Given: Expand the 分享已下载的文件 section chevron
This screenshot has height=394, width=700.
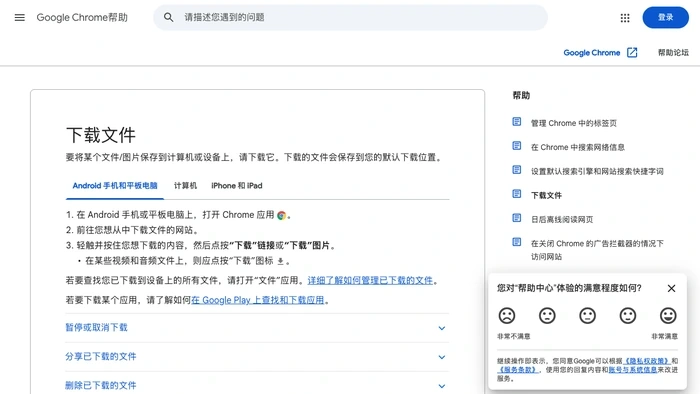Looking at the screenshot, I should 442,357.
